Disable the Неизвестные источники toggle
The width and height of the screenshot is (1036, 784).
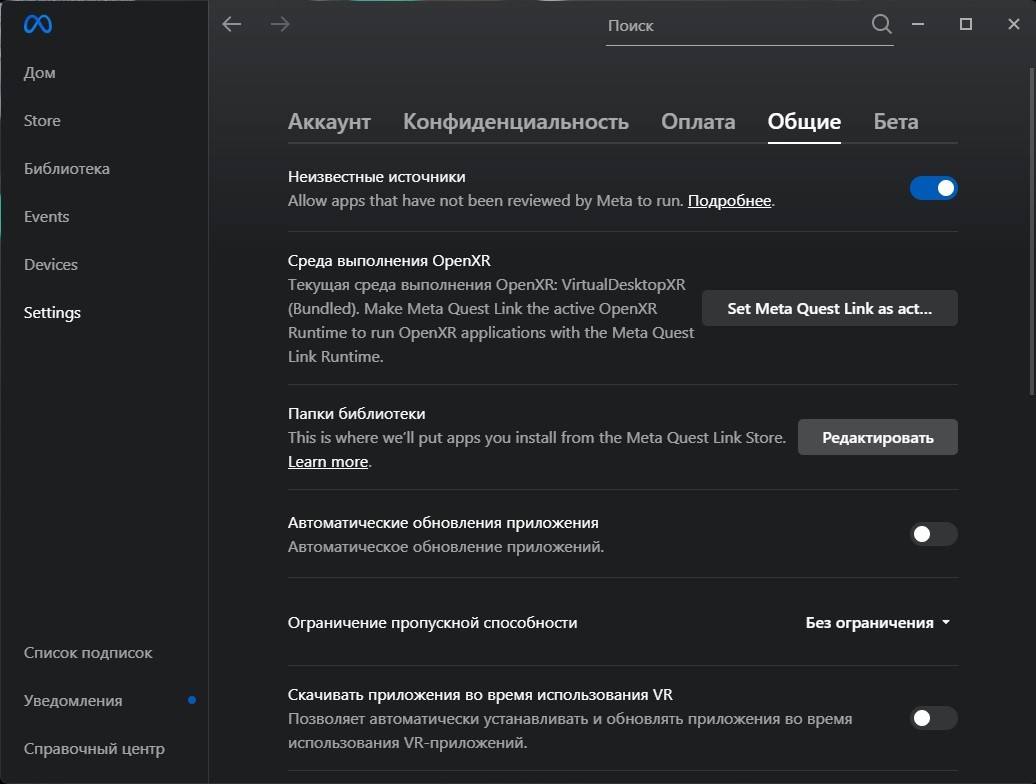pos(934,188)
